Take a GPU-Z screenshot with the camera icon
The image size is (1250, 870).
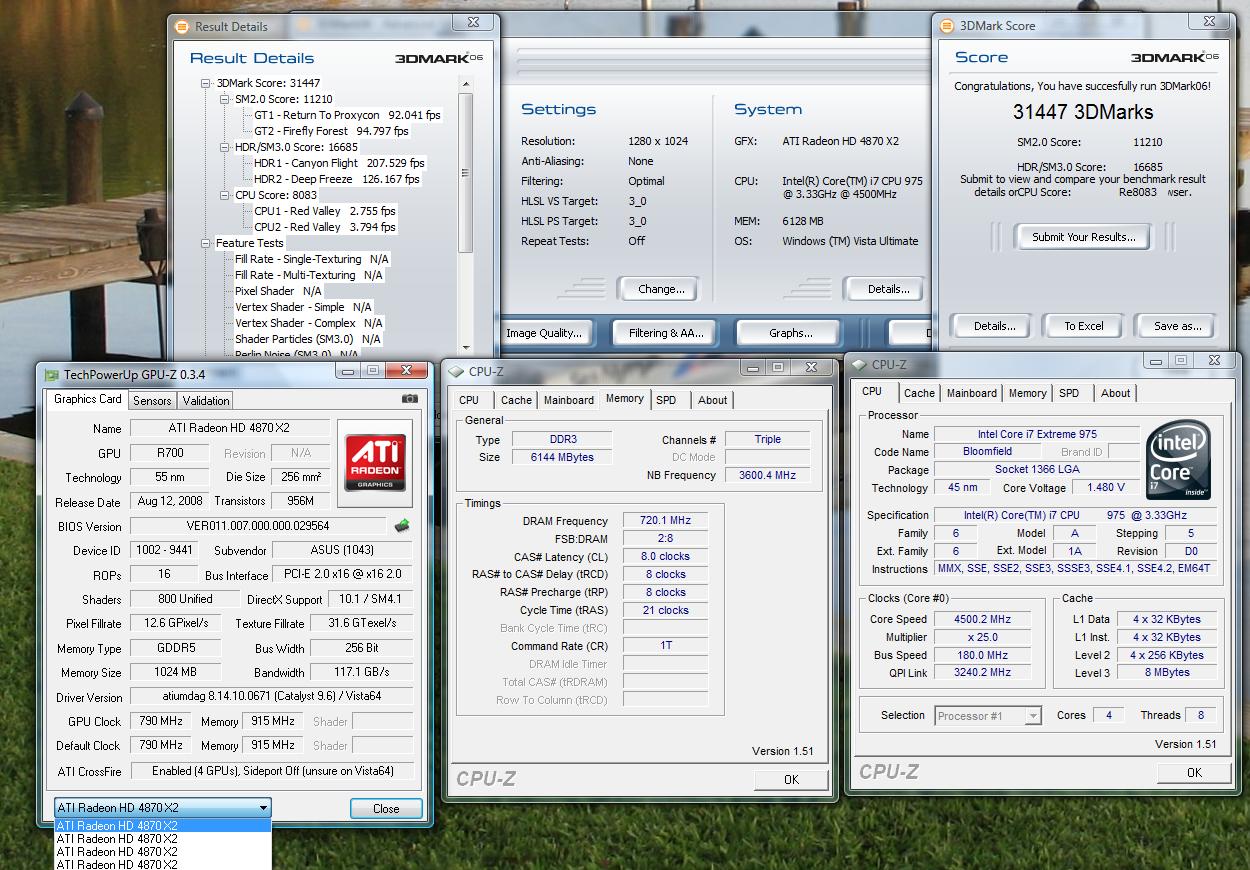point(409,398)
